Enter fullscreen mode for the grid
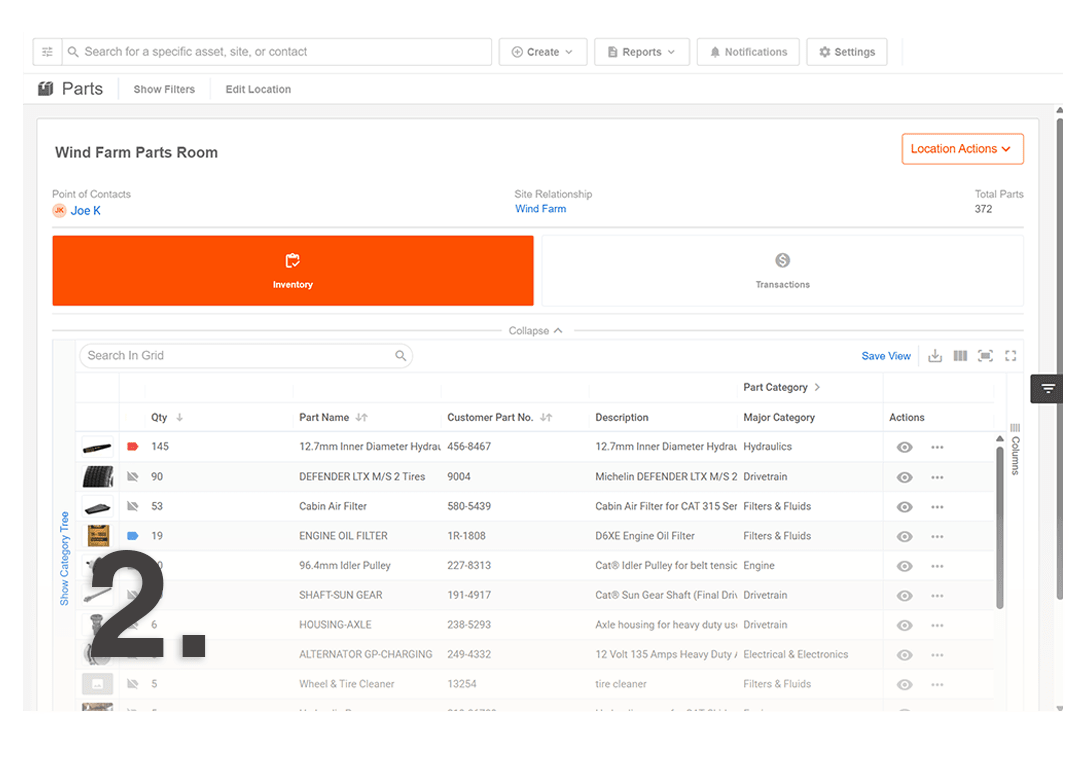The image size is (1086, 757). pos(1010,356)
